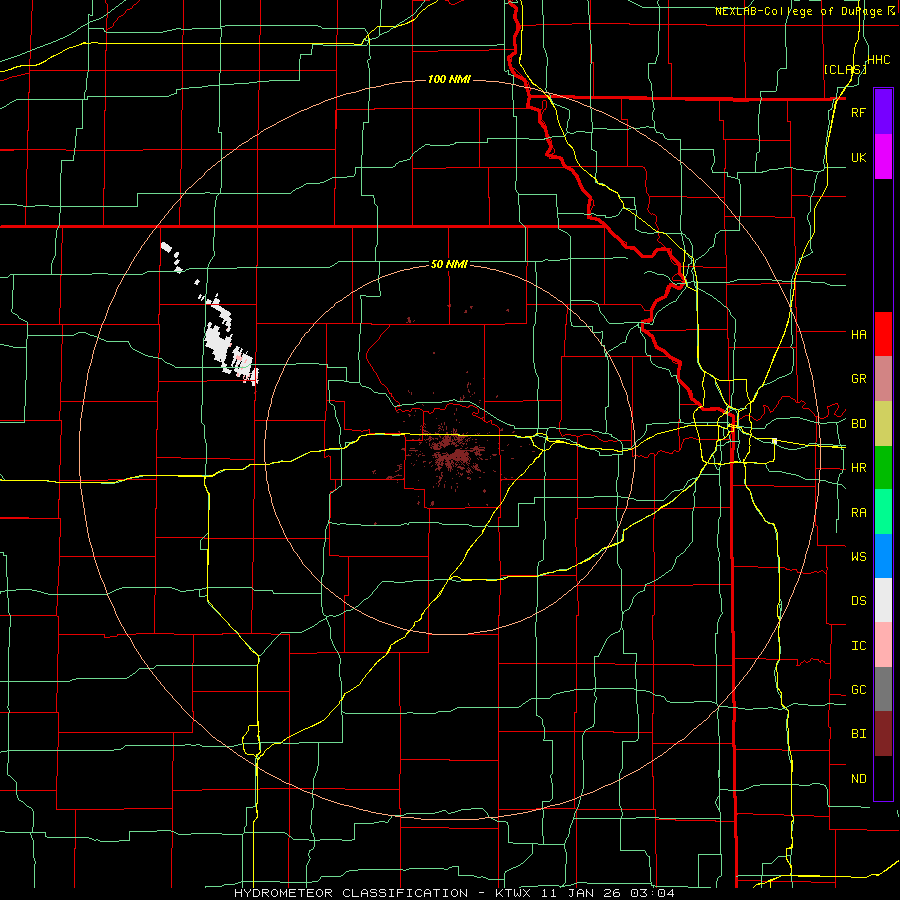Click the "50 NMI" range ring label

[x=449, y=265]
